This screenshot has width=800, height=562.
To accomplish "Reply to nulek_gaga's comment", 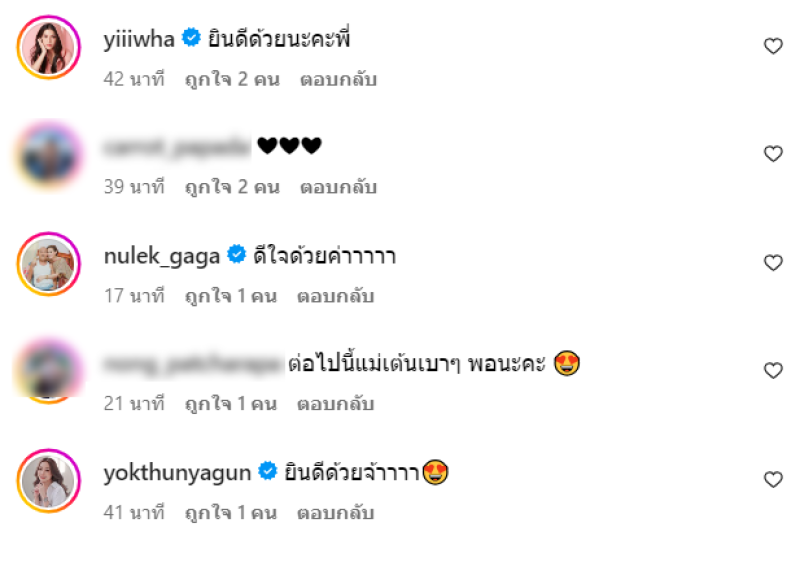I will 336,296.
